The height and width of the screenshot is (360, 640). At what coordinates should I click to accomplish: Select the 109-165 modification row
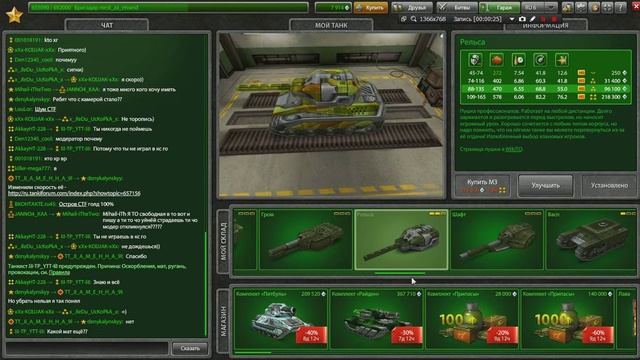coord(546,97)
